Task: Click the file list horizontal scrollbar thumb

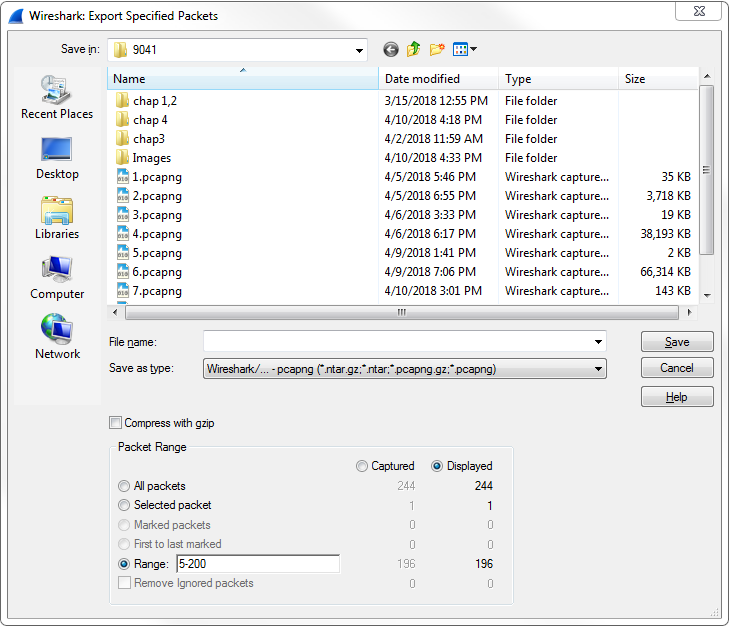Action: pos(401,312)
